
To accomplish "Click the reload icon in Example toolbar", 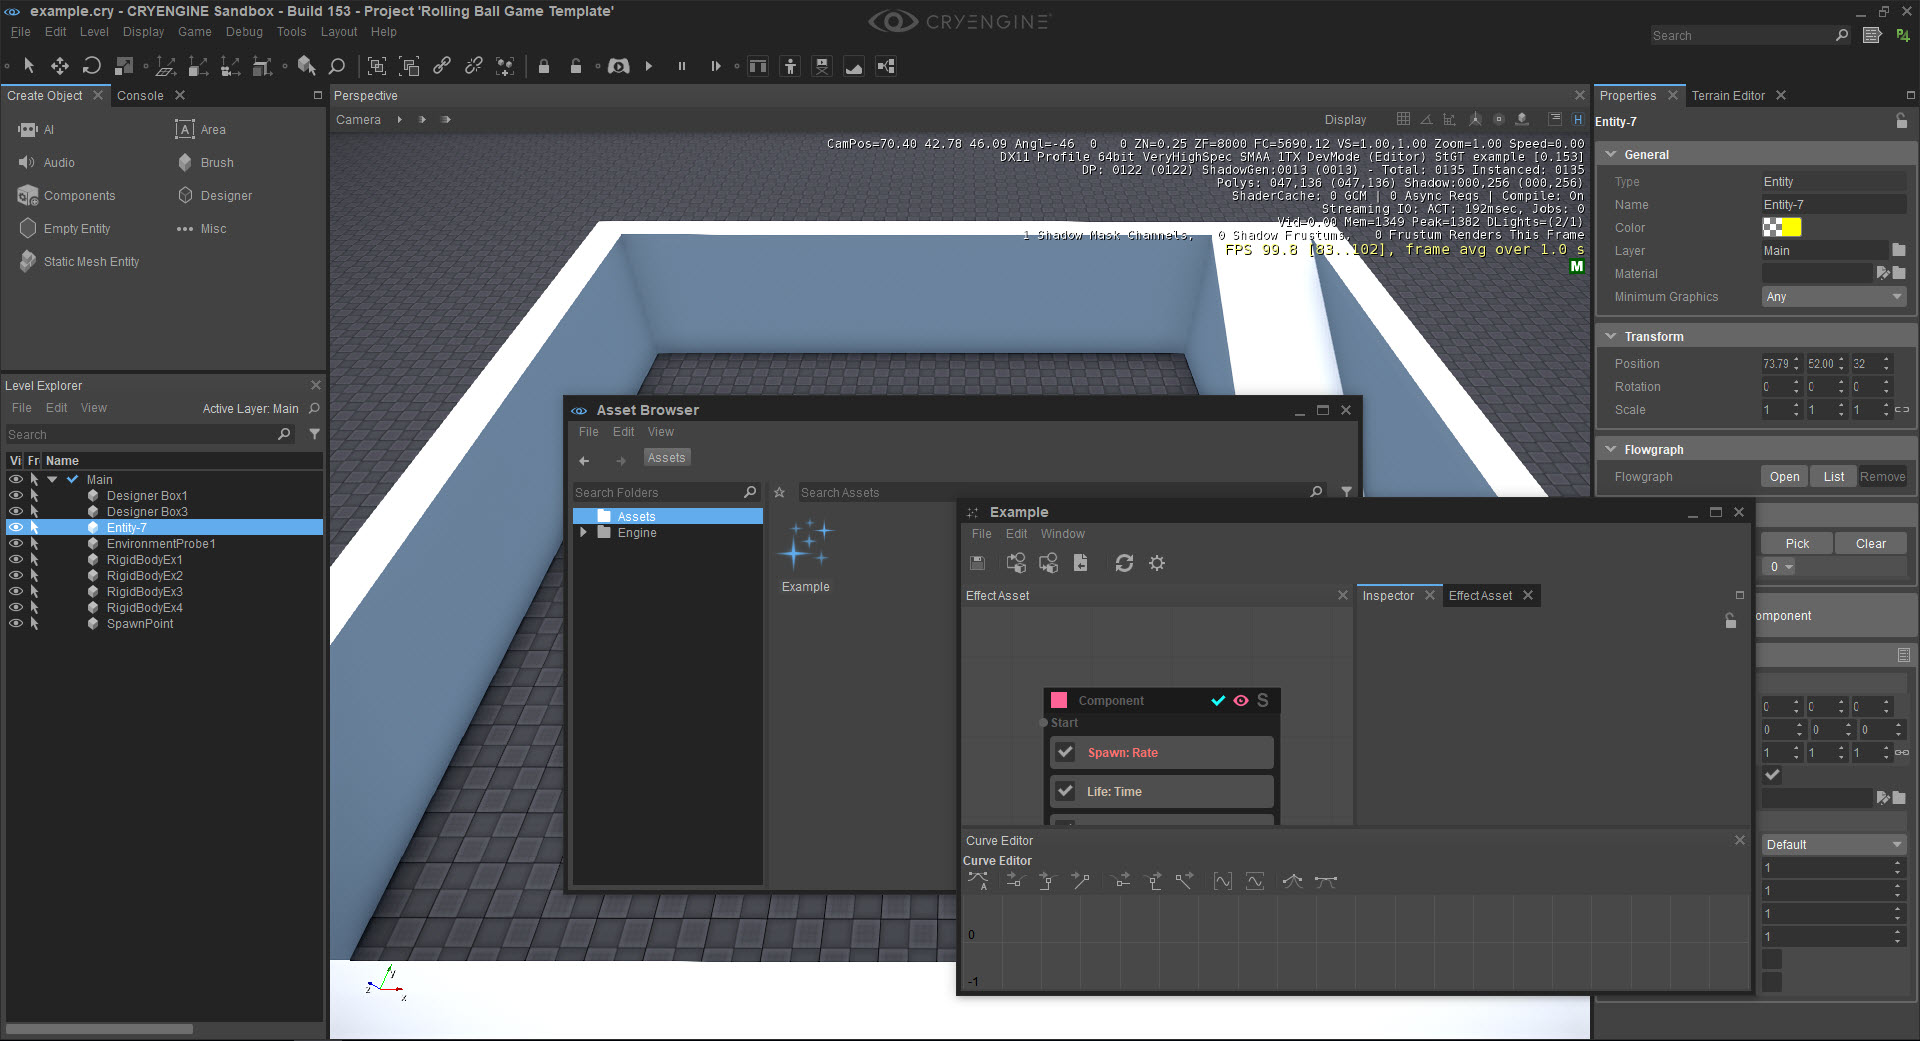I will 1124,563.
